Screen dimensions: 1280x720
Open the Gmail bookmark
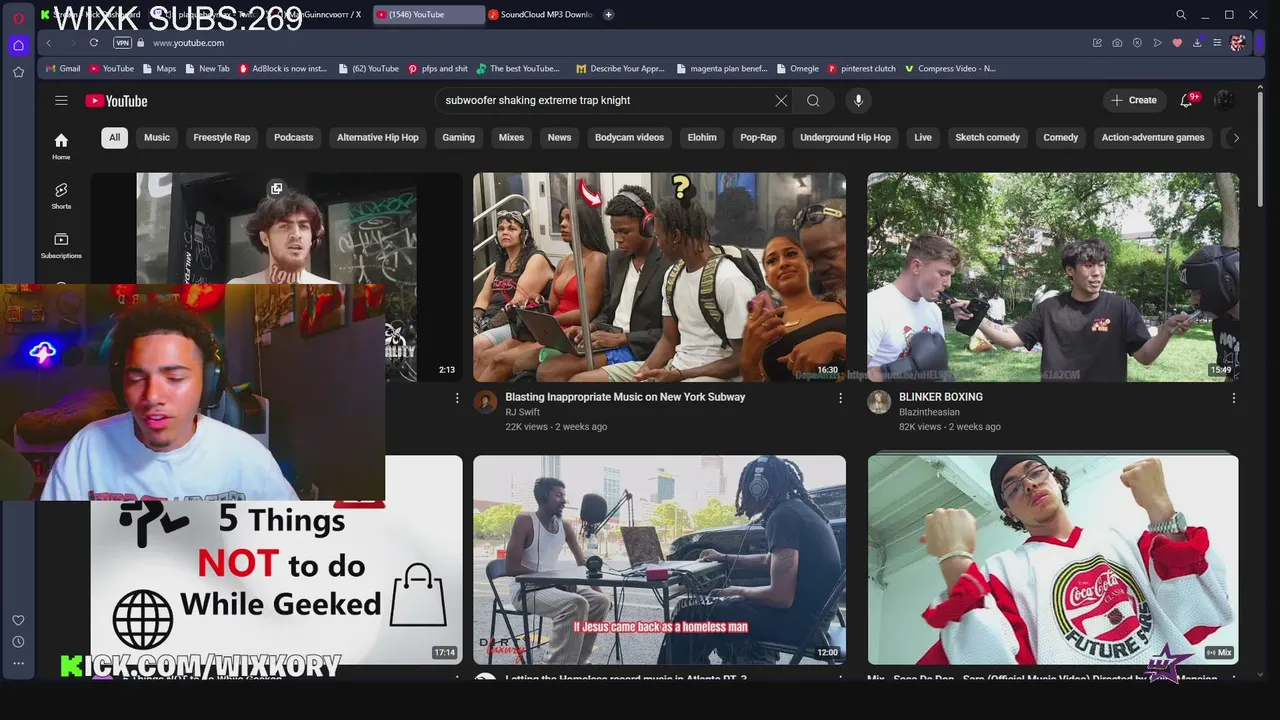tap(63, 69)
